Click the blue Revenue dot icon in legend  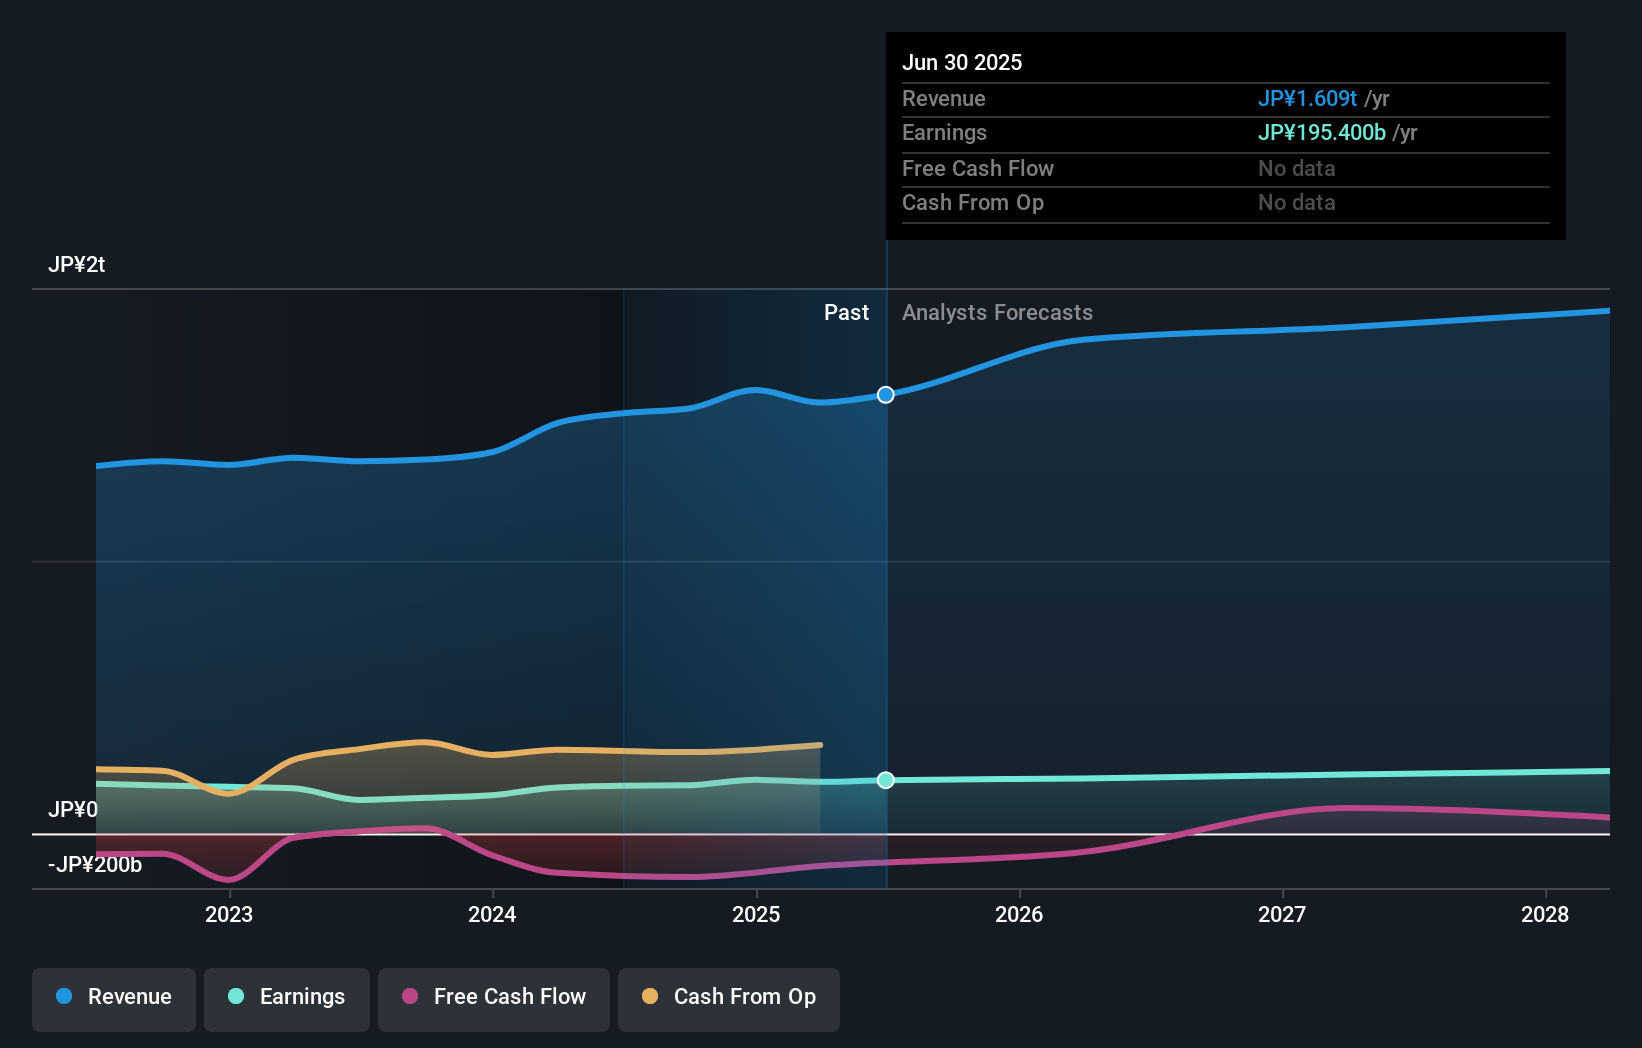coord(64,997)
